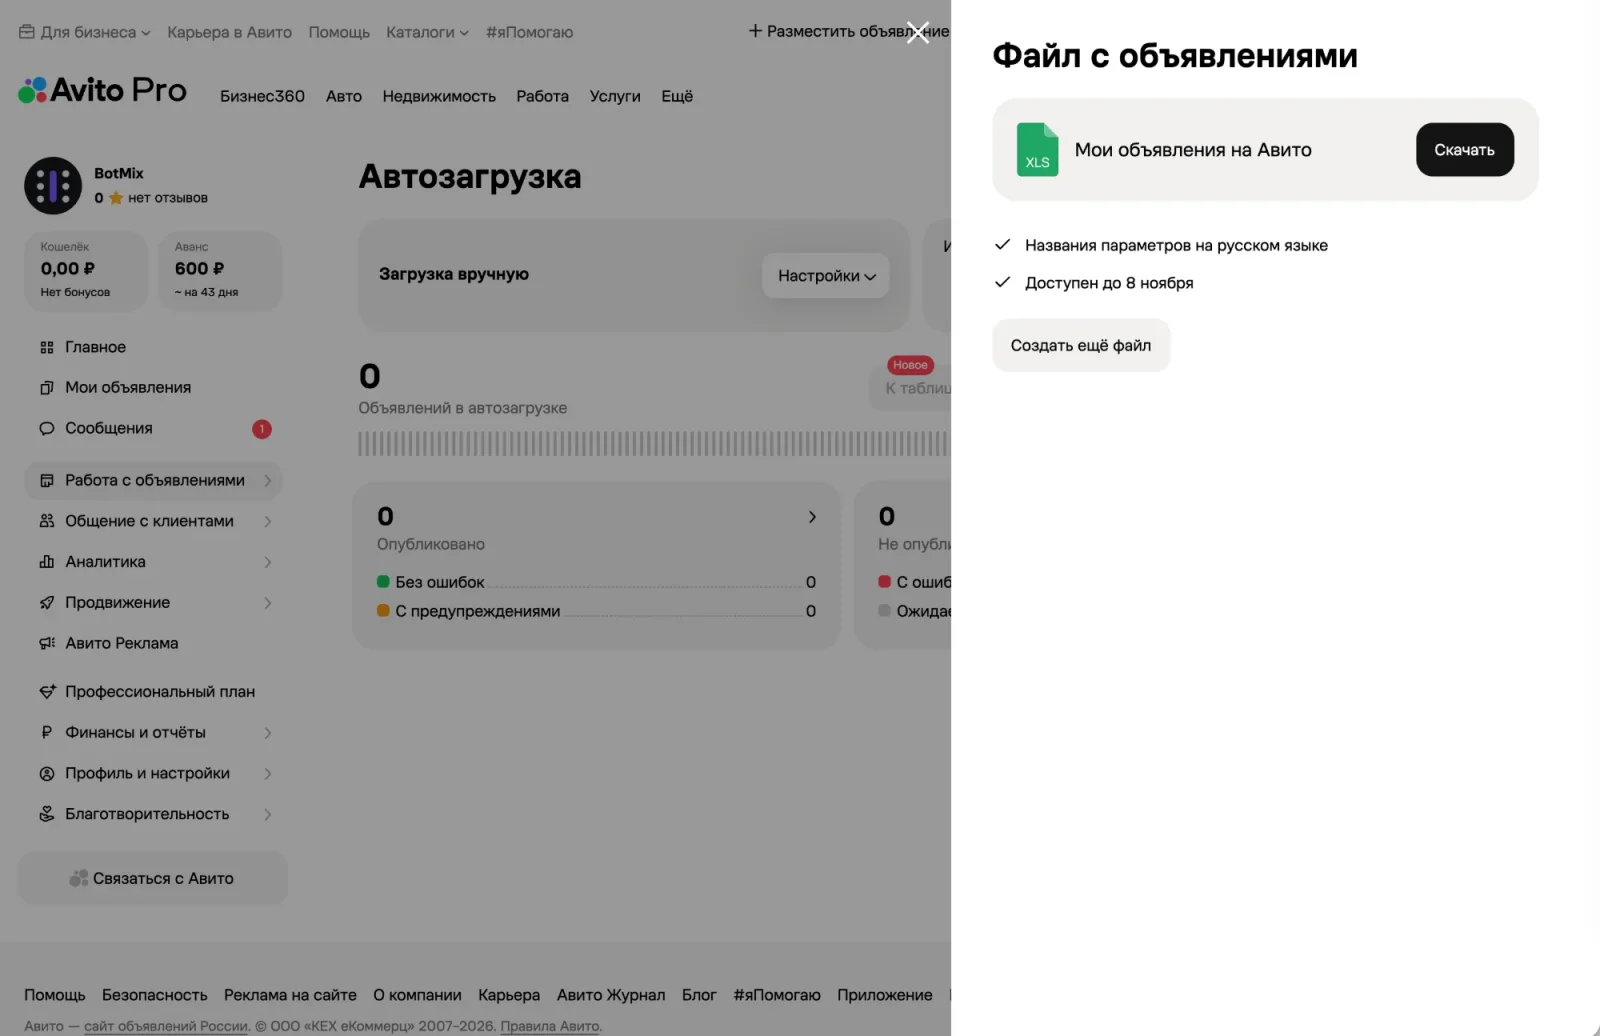1600x1036 pixels.
Task: Expand the Продвижение submenu chevron
Action: coord(268,603)
